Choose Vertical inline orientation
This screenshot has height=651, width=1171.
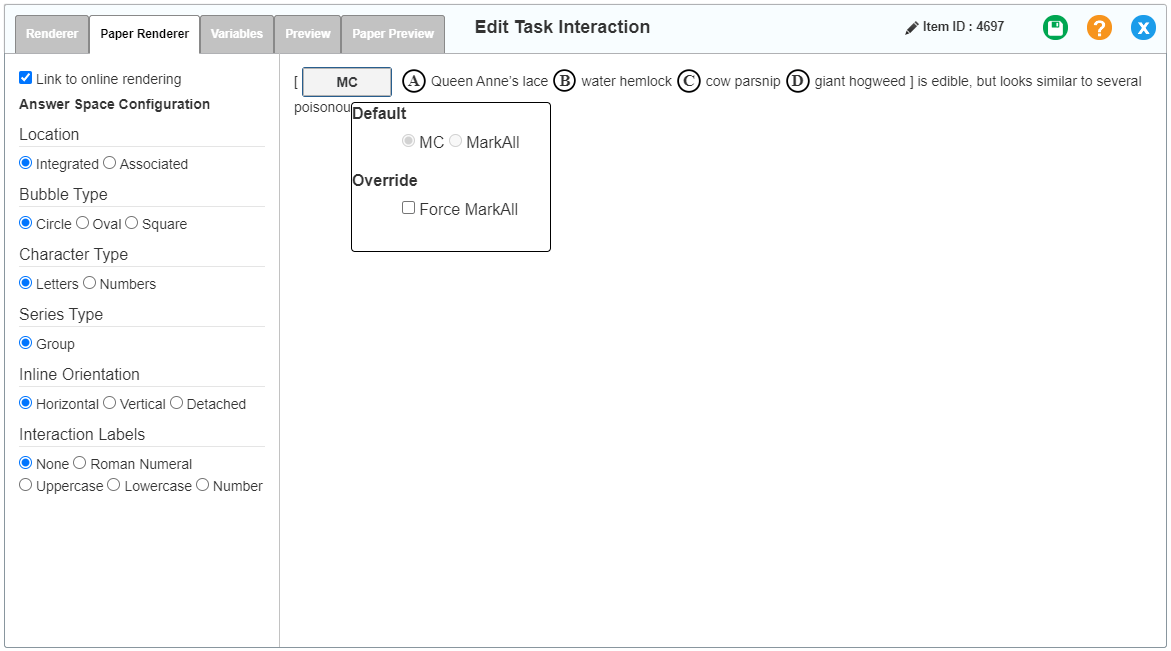tap(110, 402)
